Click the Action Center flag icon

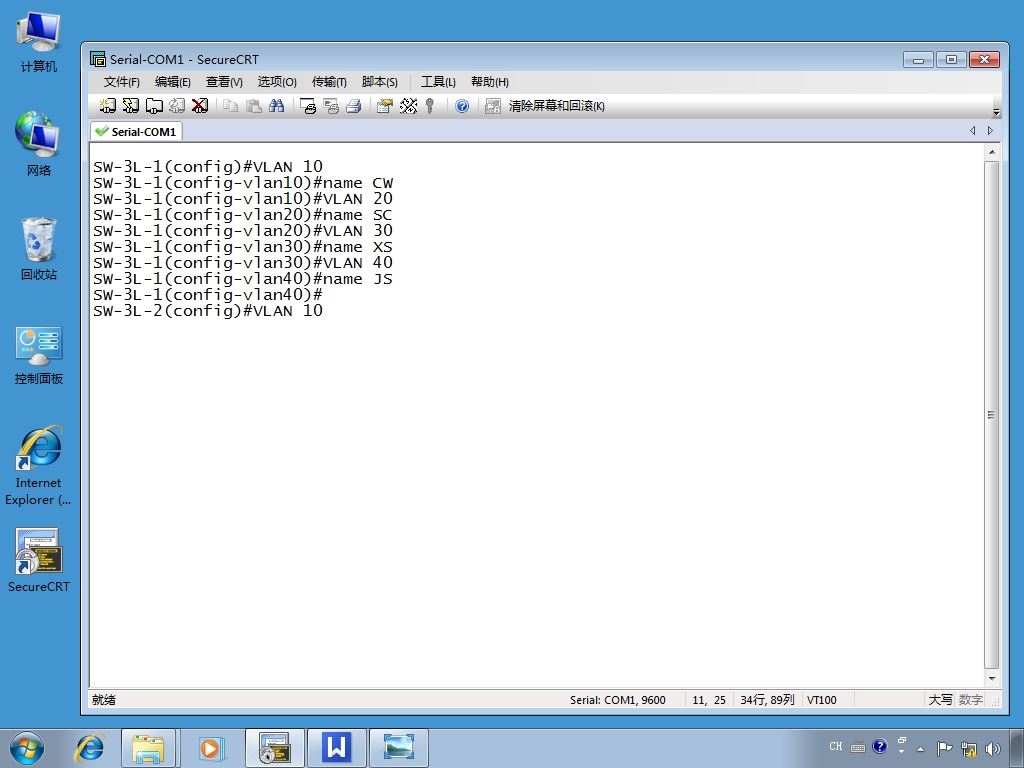click(944, 748)
